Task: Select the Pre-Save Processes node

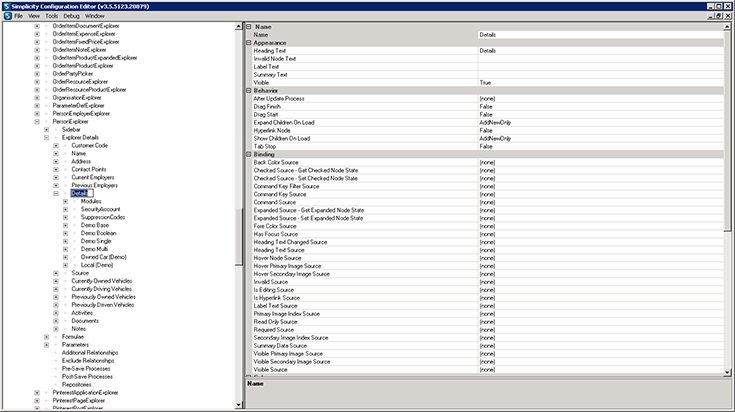Action: pyautogui.click(x=87, y=368)
